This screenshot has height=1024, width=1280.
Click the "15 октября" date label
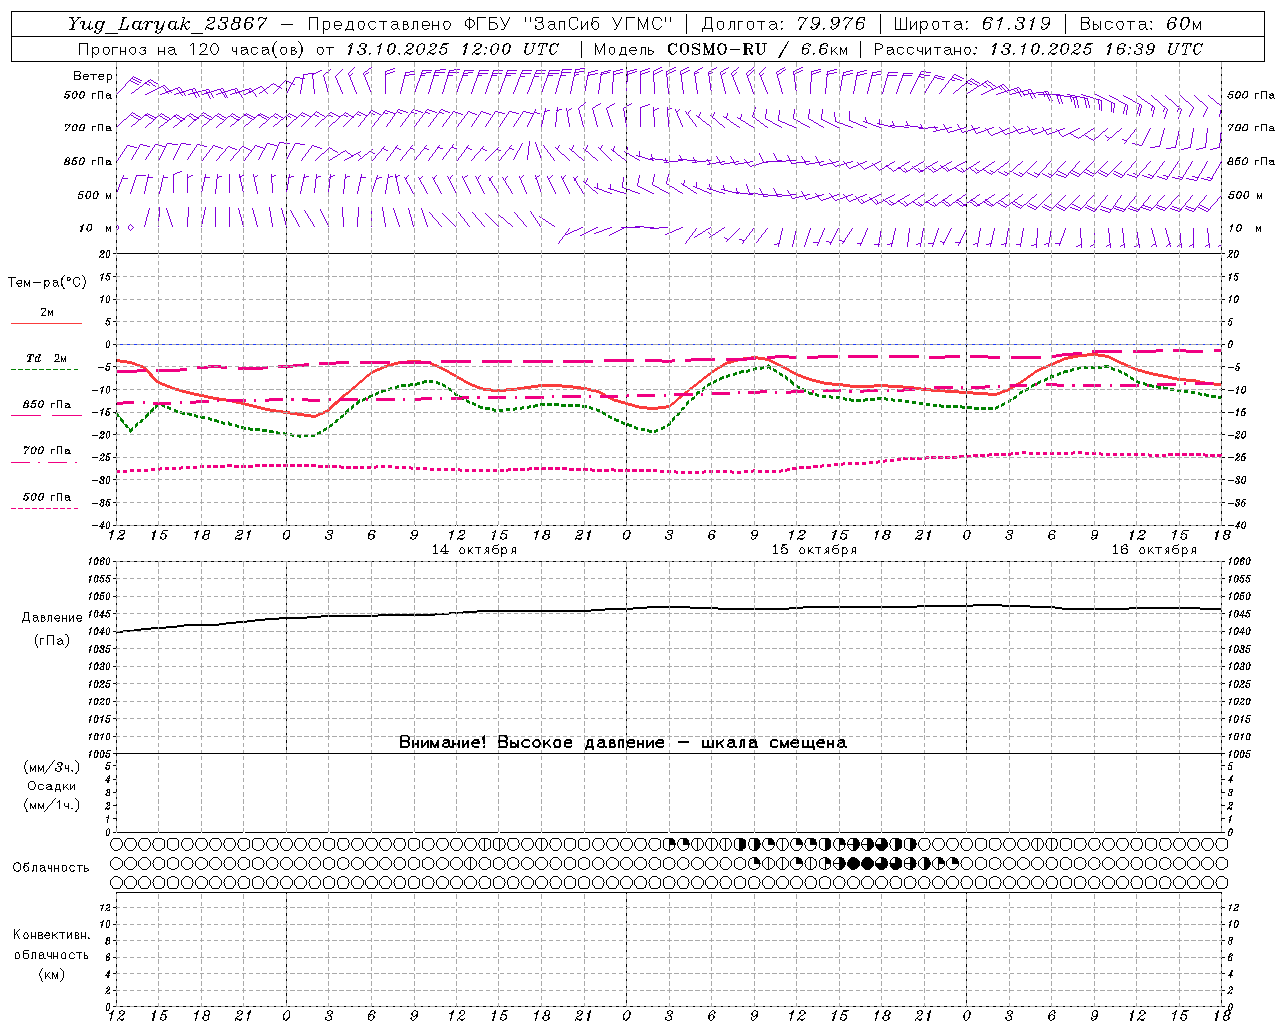(x=814, y=550)
